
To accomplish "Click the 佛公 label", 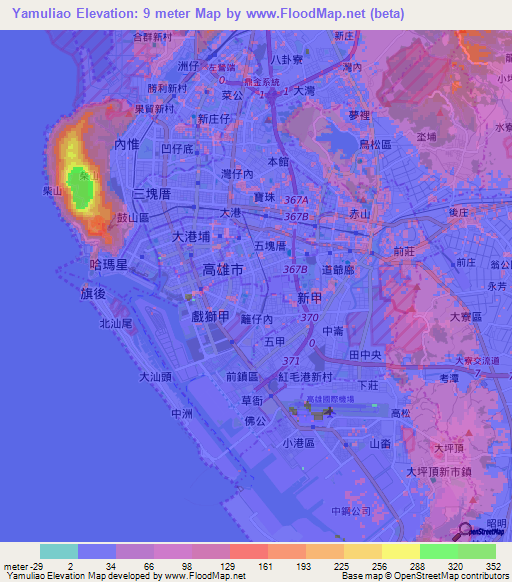I will (255, 421).
